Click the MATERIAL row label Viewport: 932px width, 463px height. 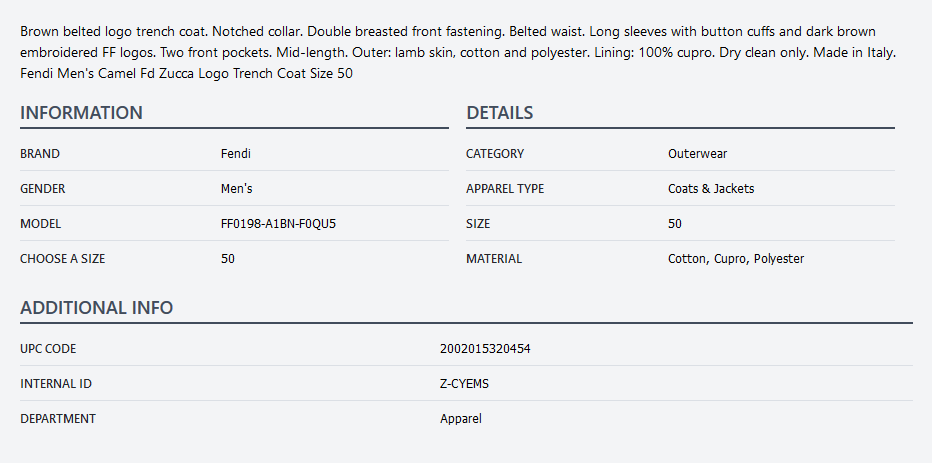(494, 259)
